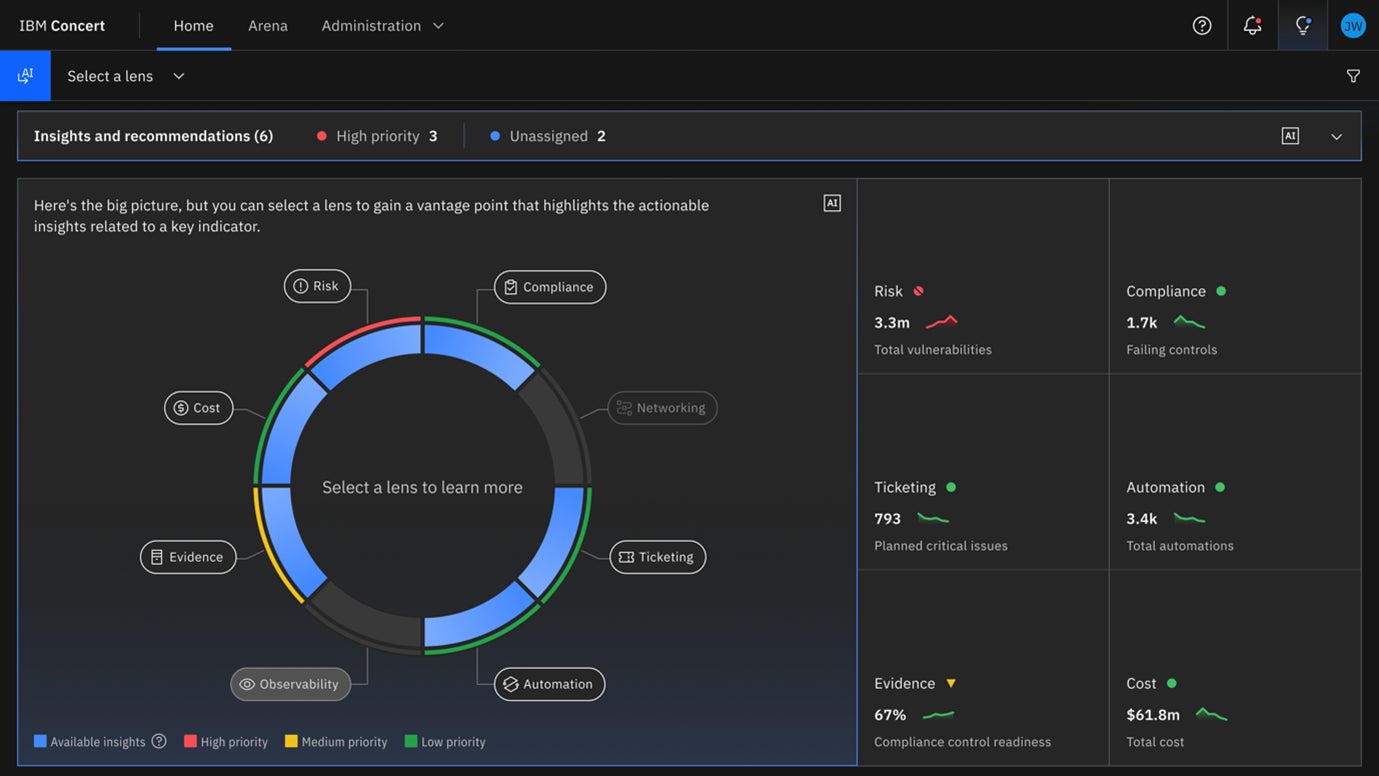Click the blue lens view icon
The height and width of the screenshot is (776, 1379).
[x=25, y=76]
